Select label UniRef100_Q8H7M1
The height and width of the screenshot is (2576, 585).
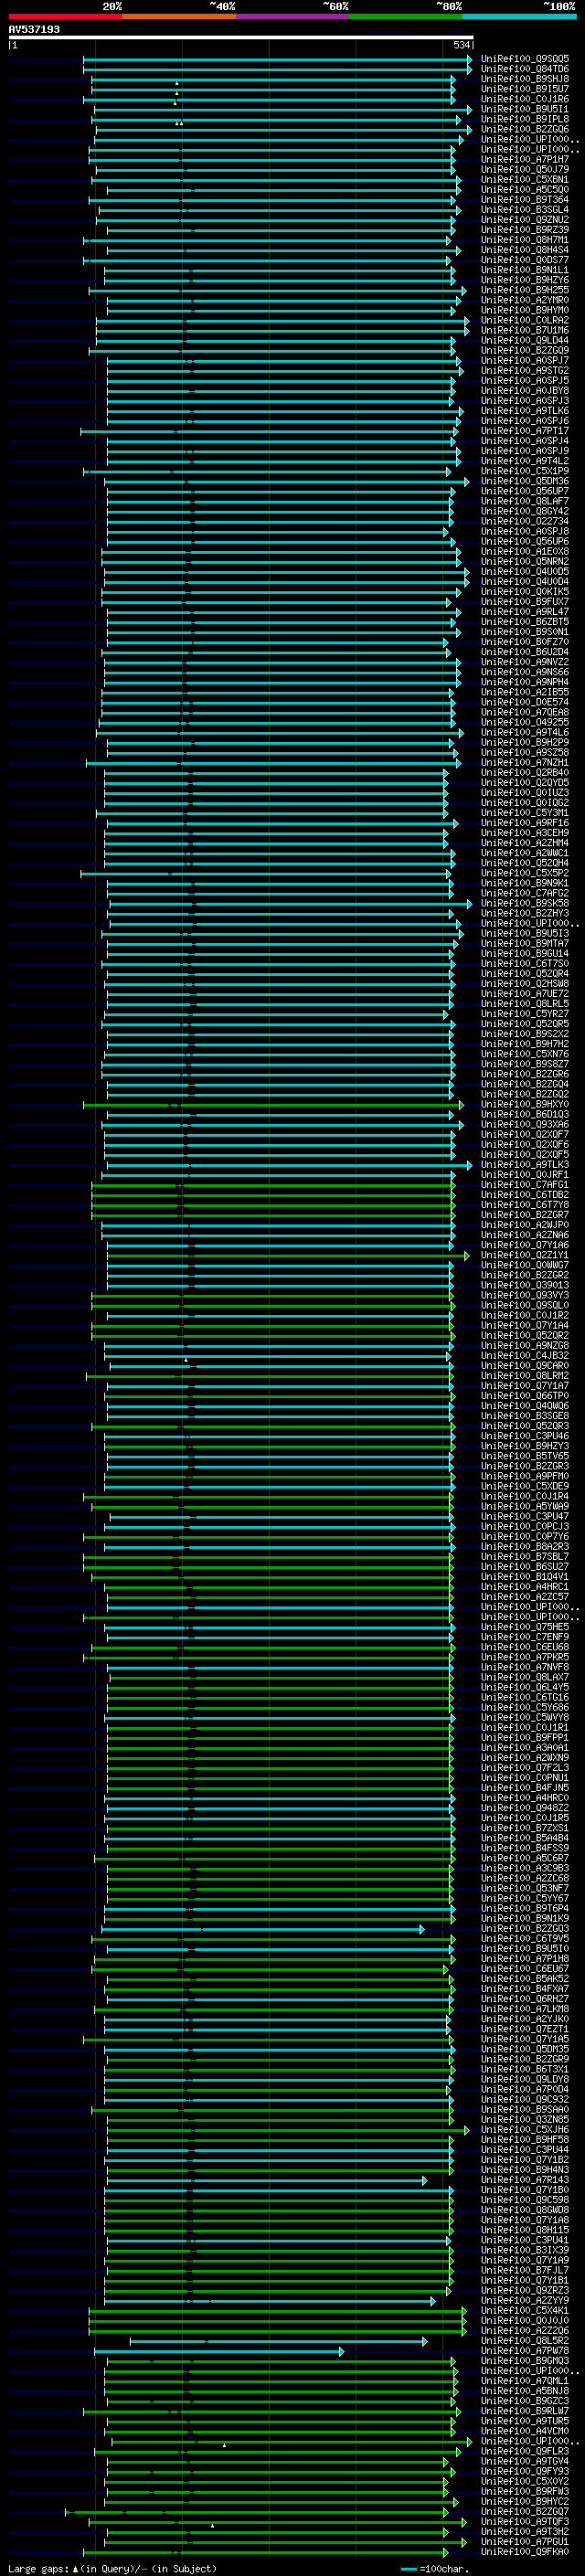(x=525, y=240)
